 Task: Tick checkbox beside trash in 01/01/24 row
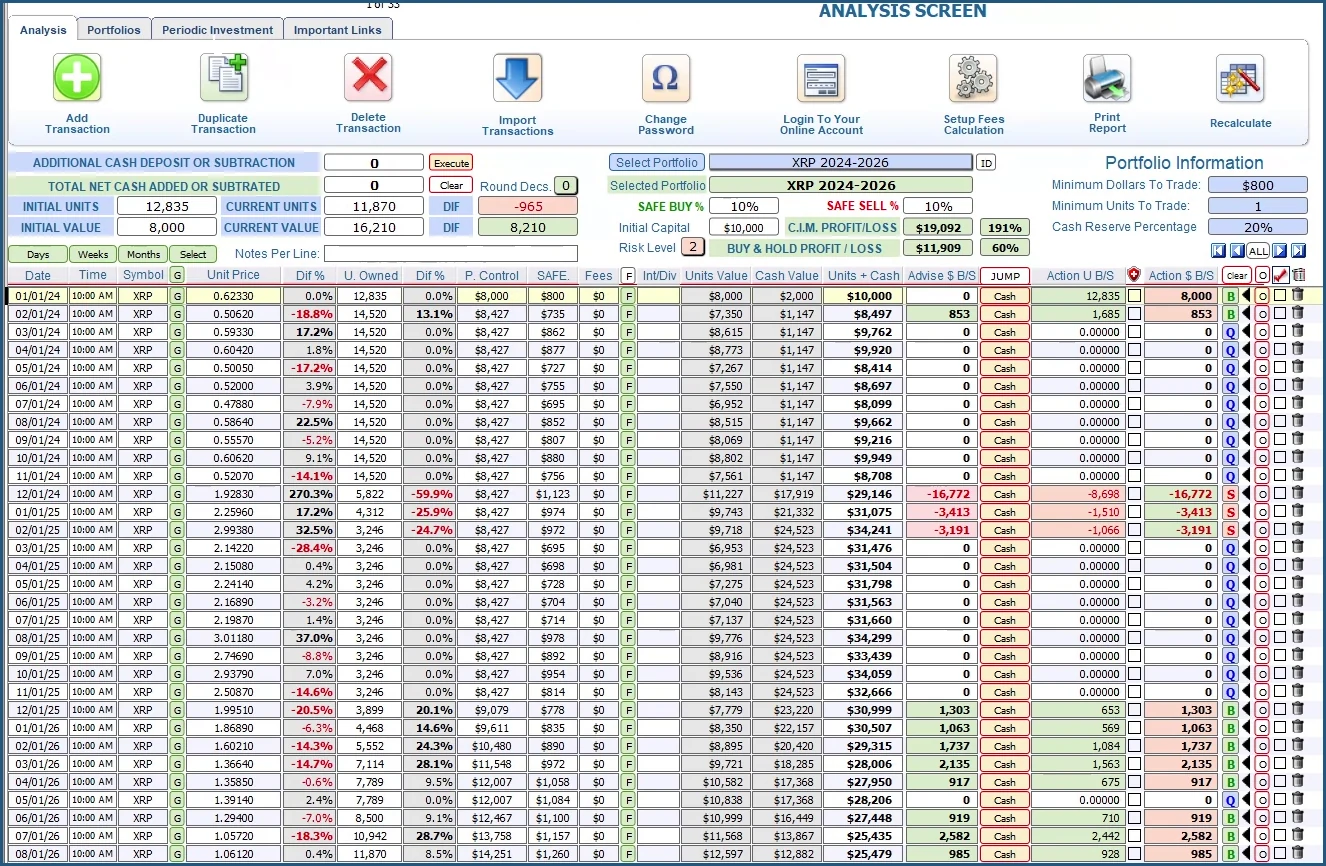pyautogui.click(x=1280, y=295)
